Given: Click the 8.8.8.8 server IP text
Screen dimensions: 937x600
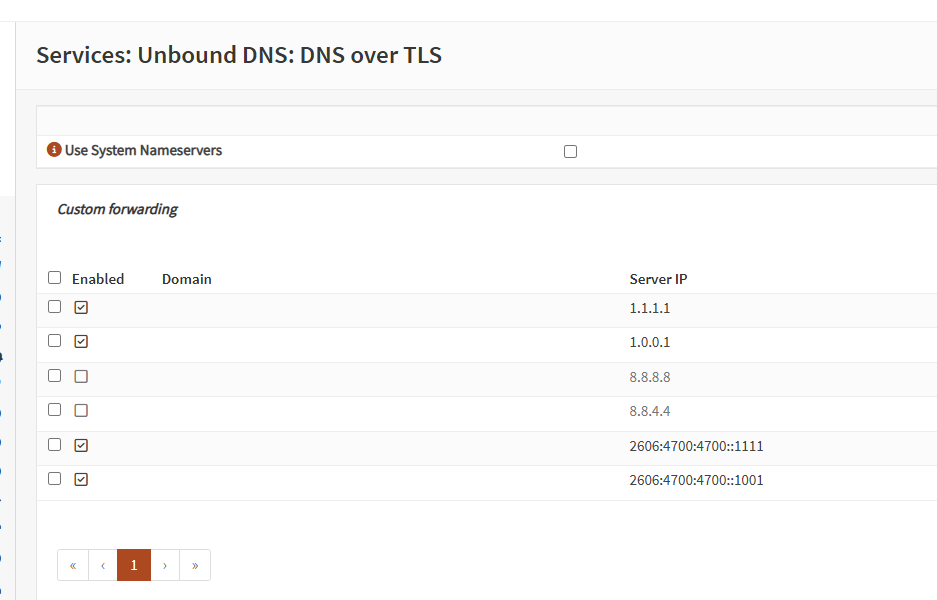Looking at the screenshot, I should [x=650, y=377].
